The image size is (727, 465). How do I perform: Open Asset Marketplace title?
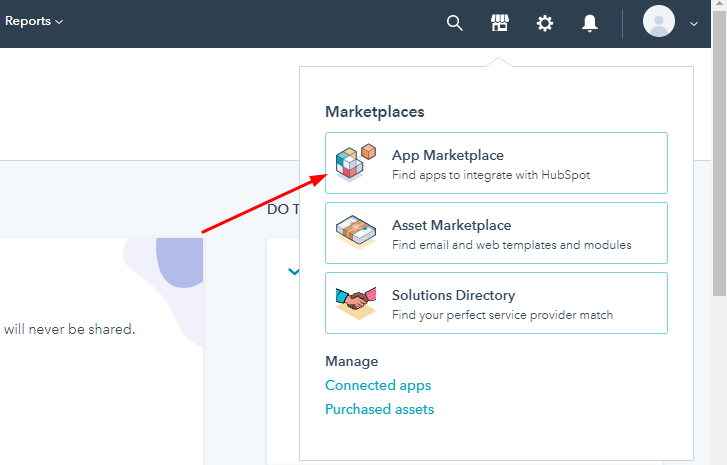(452, 225)
